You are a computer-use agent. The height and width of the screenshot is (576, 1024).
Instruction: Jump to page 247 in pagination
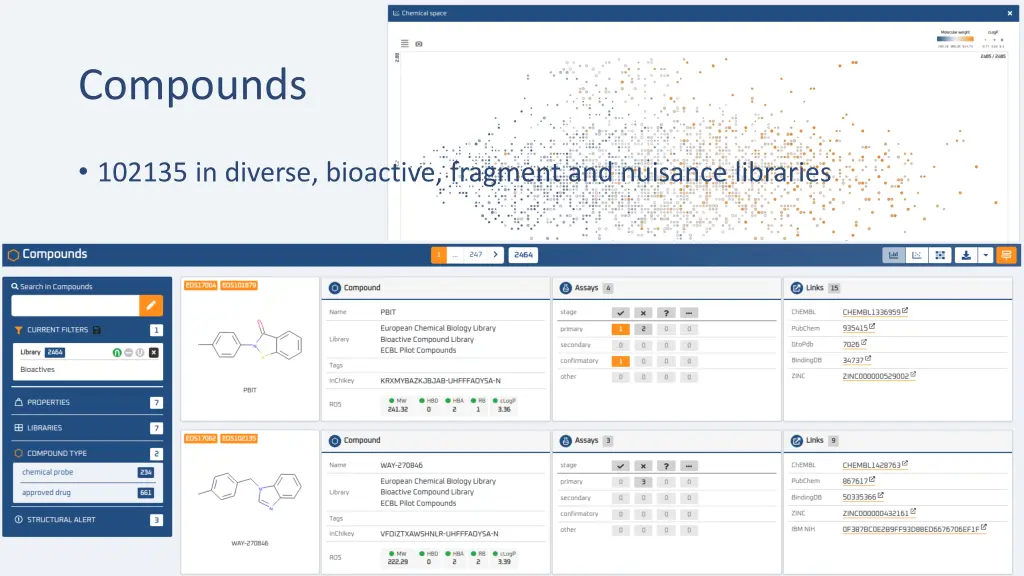(476, 255)
